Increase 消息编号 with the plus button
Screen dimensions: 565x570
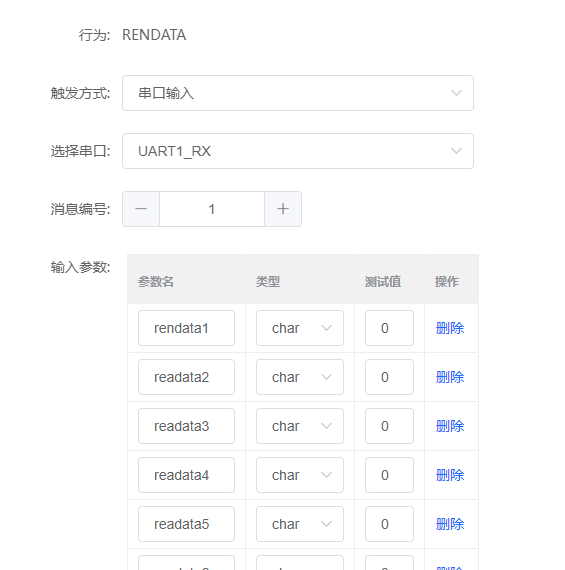tap(283, 209)
